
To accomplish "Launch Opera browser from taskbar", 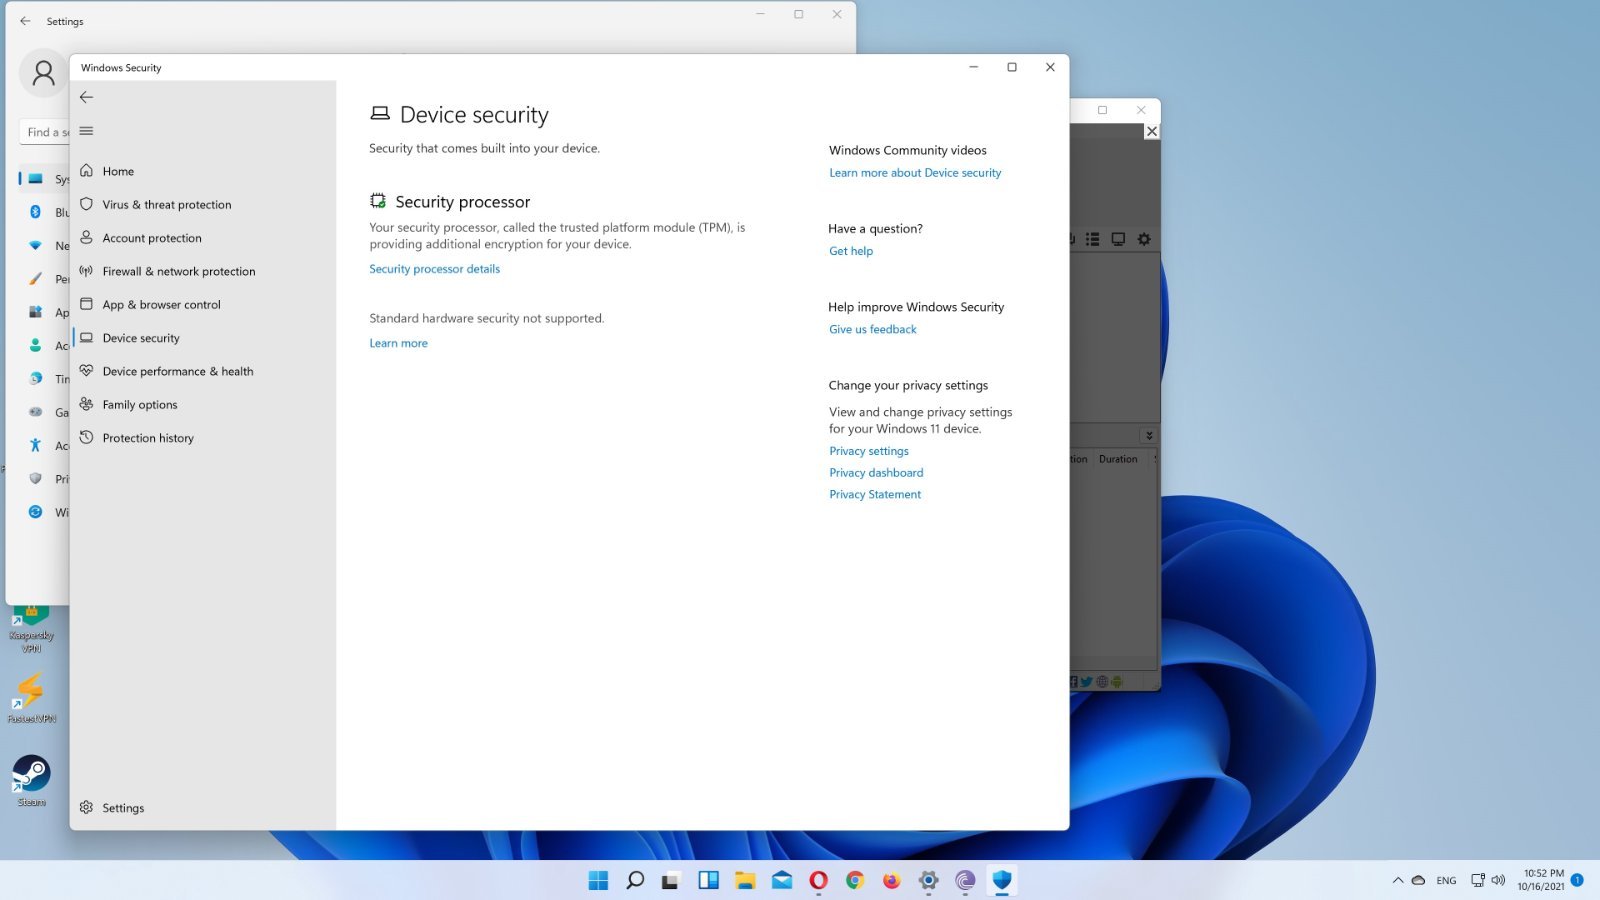I will (x=818, y=880).
